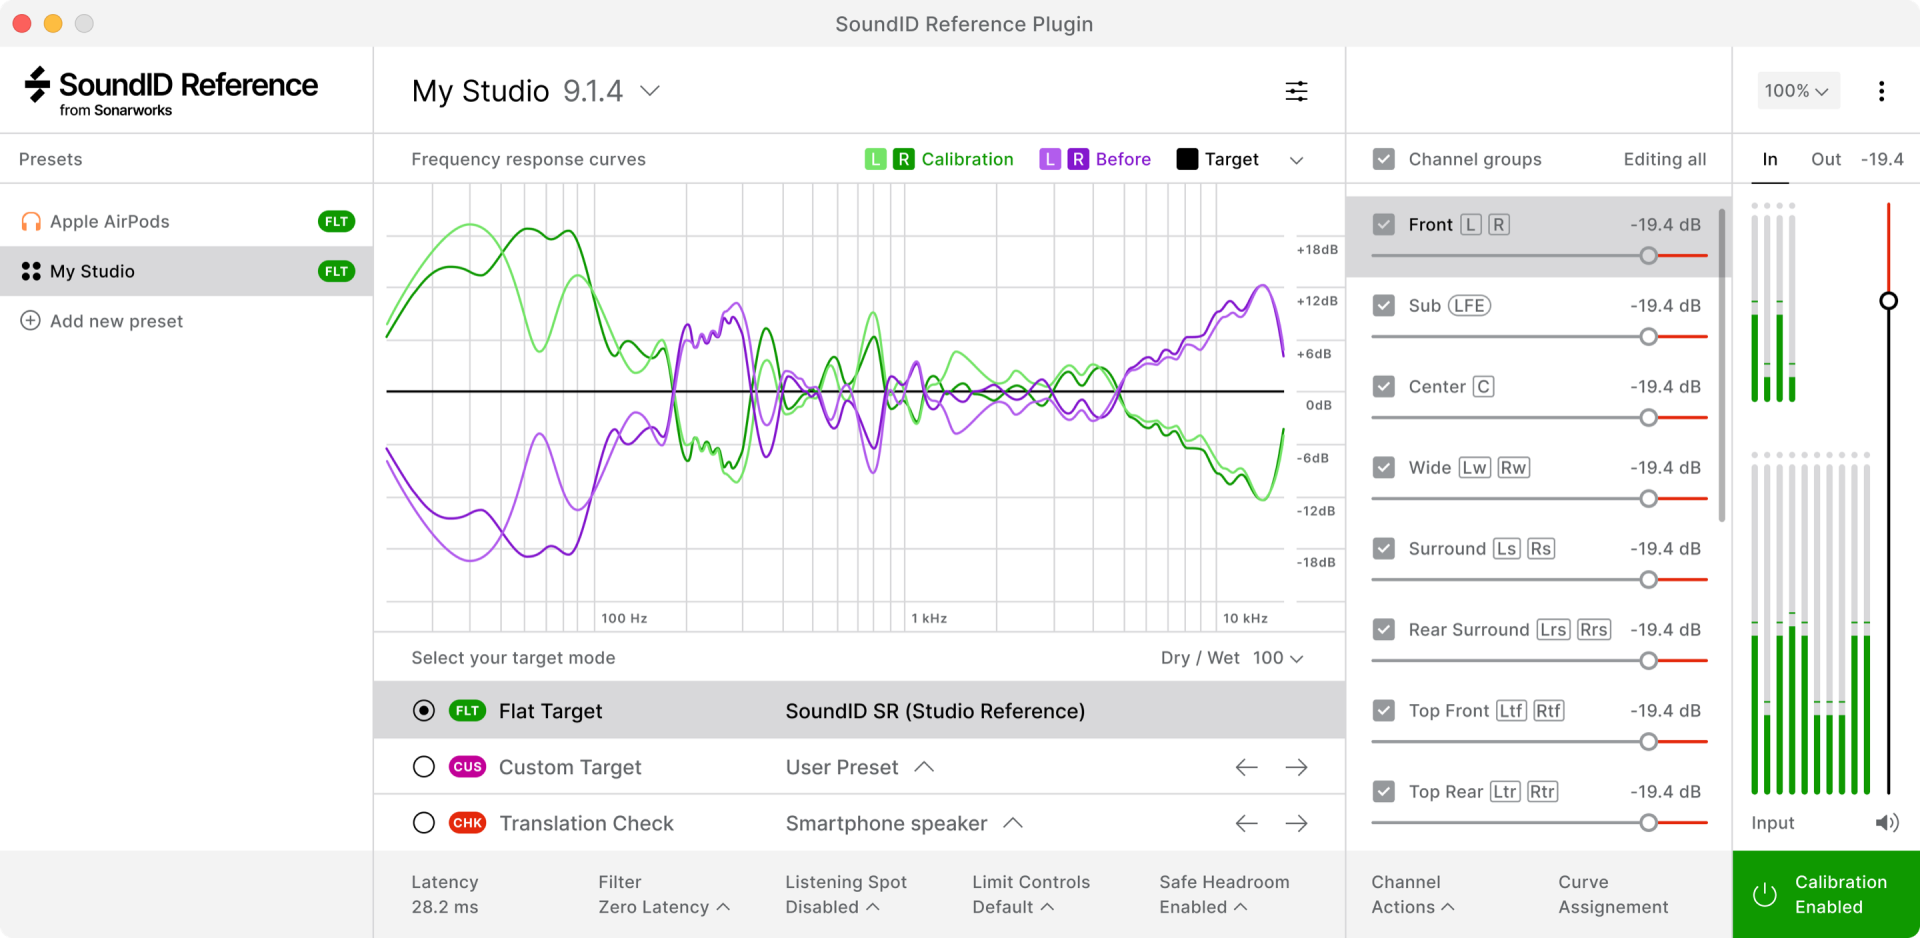Viewport: 1920px width, 938px height.
Task: Click the speaker icon next to Input
Action: [1886, 823]
